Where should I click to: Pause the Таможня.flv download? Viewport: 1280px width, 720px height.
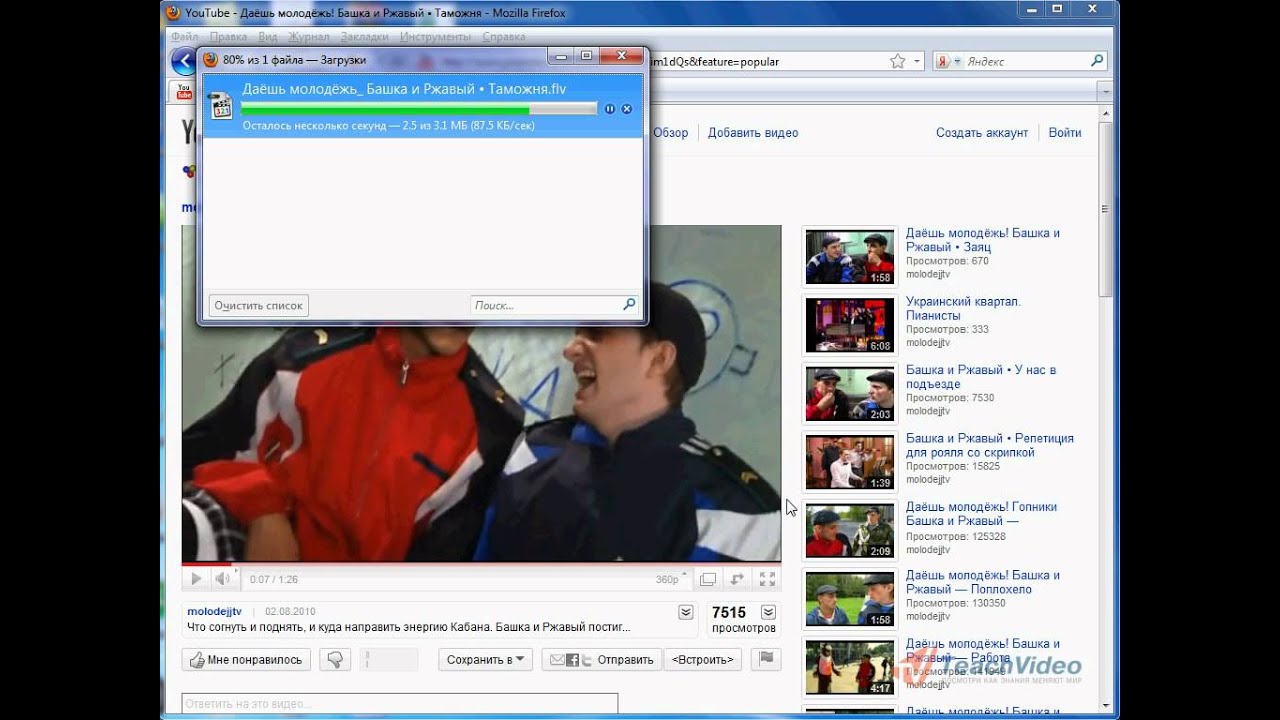coord(610,108)
